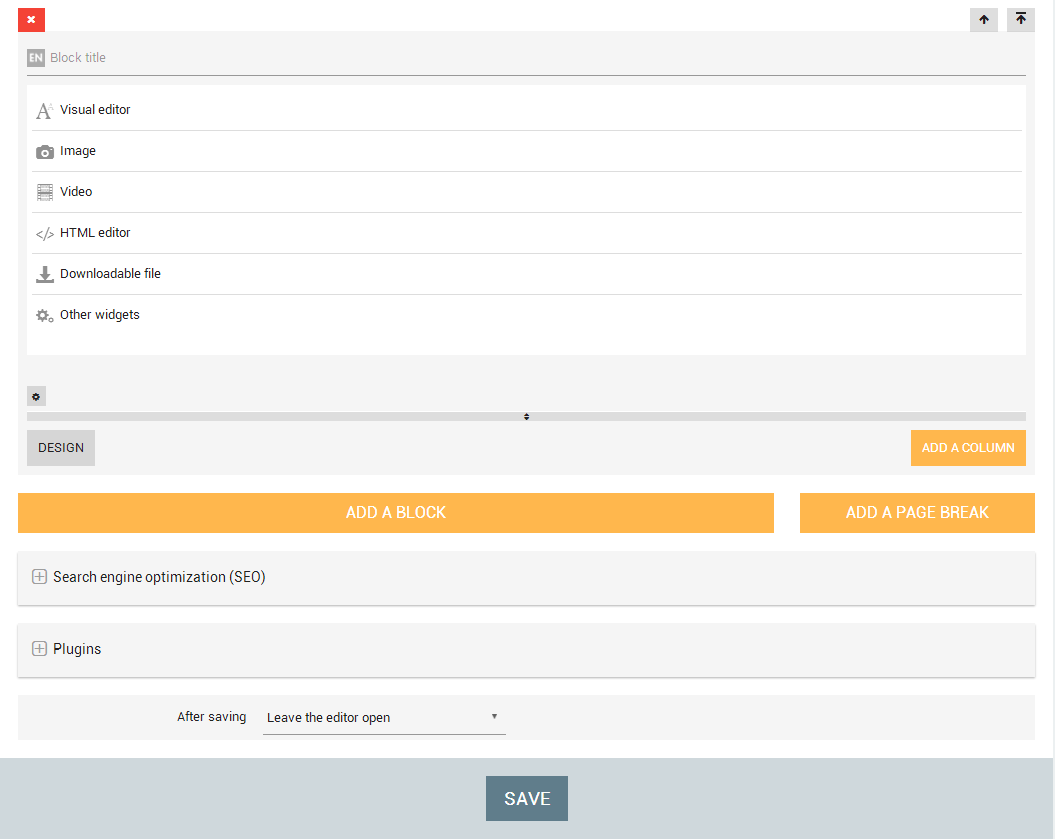Select the Visual editor widget

(x=95, y=110)
